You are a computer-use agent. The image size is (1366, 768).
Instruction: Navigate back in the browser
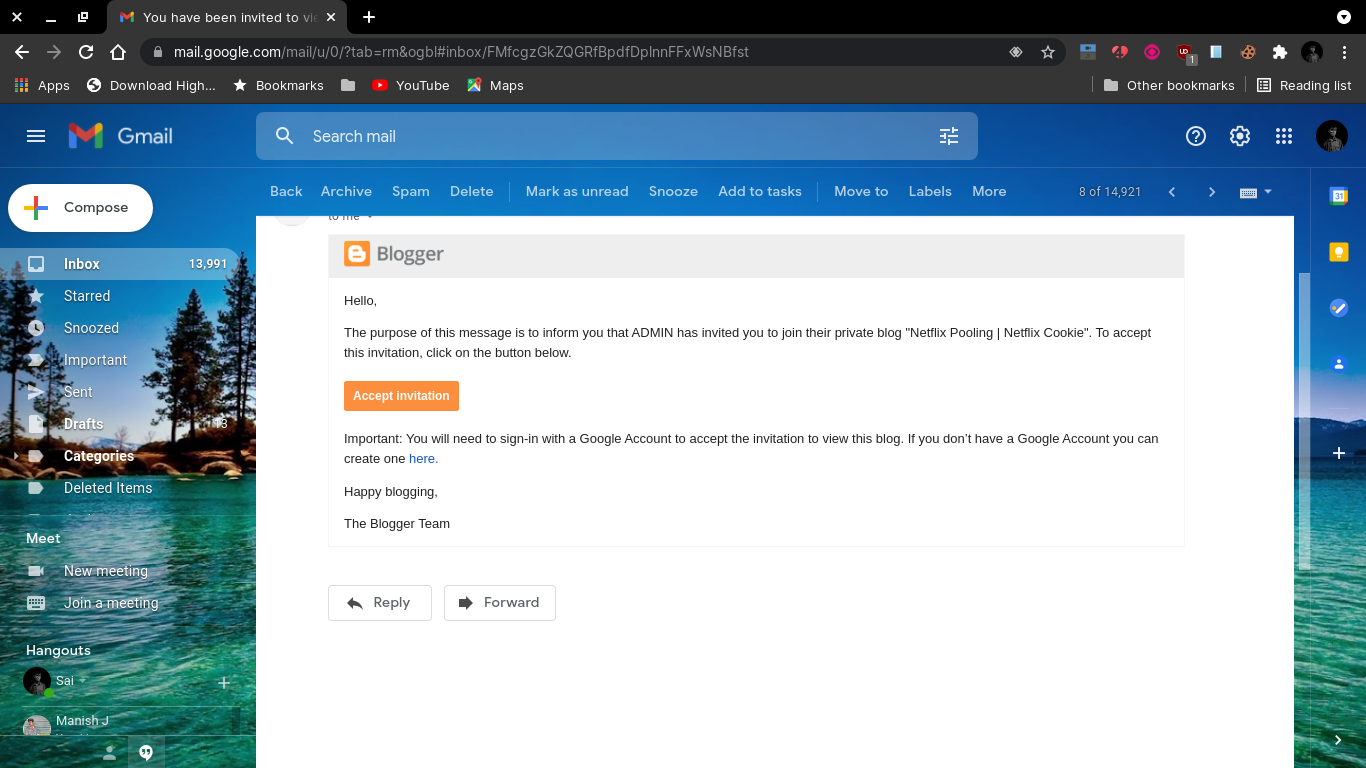pos(22,52)
